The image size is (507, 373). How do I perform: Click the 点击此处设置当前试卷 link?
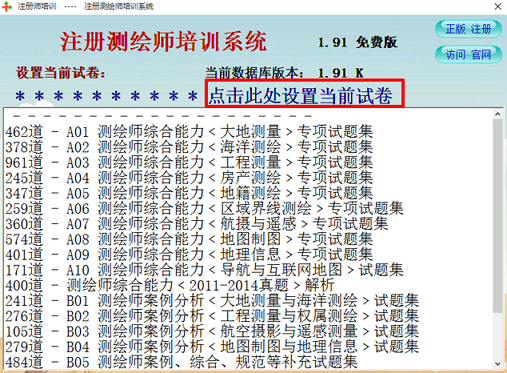[x=300, y=95]
